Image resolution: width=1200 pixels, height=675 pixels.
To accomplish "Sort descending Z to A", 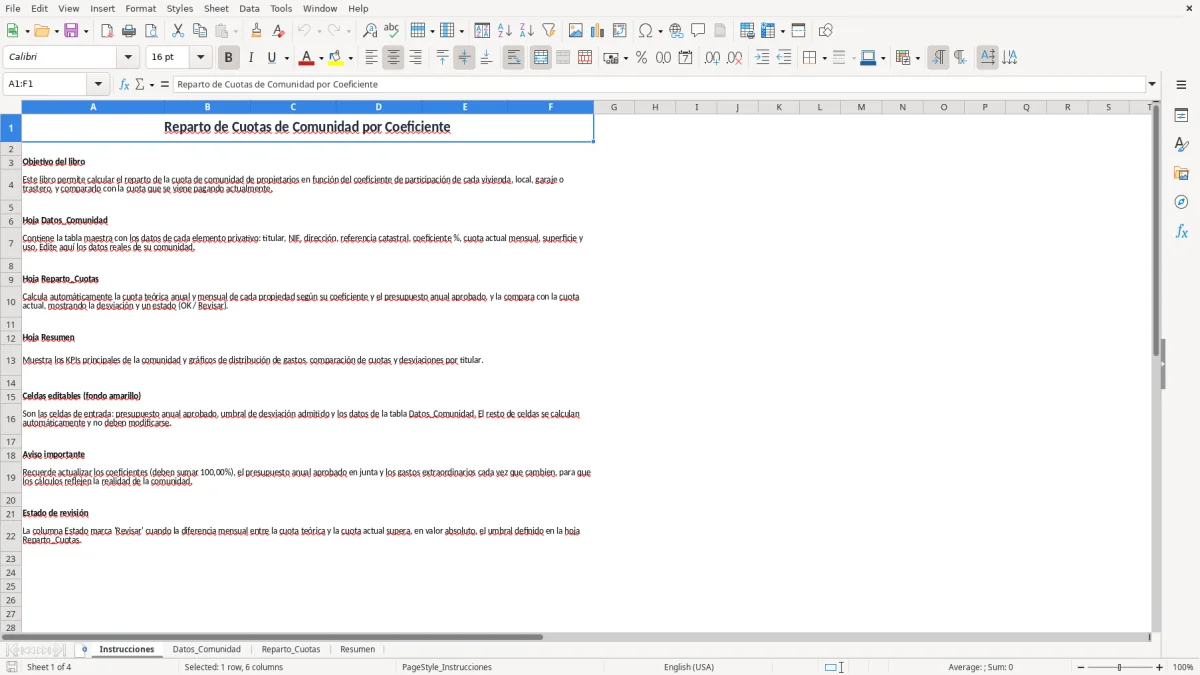I will [x=527, y=31].
